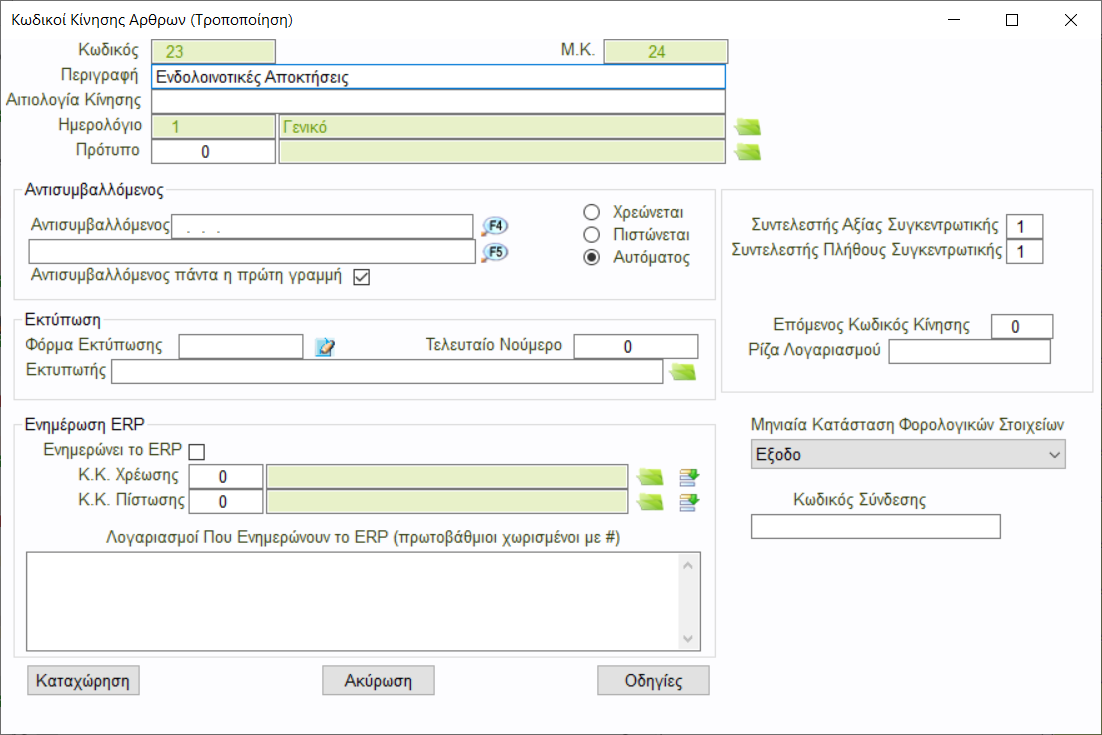The height and width of the screenshot is (735, 1102).
Task: Open the Μηνιαία Κατάσταση Φορολογικών Στοιχείων dropdown
Action: click(x=907, y=455)
